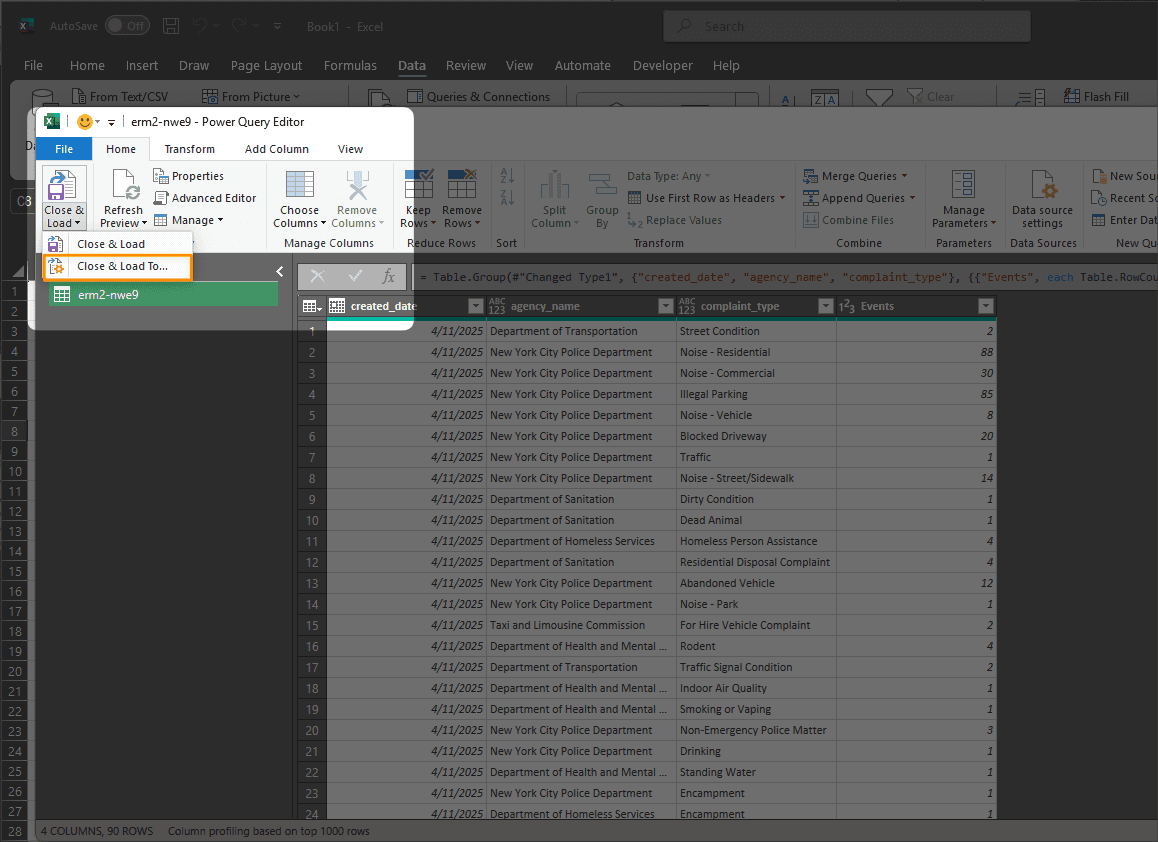Expand the Manage dropdown
Screen dimensions: 1158x842
pyautogui.click(x=220, y=220)
